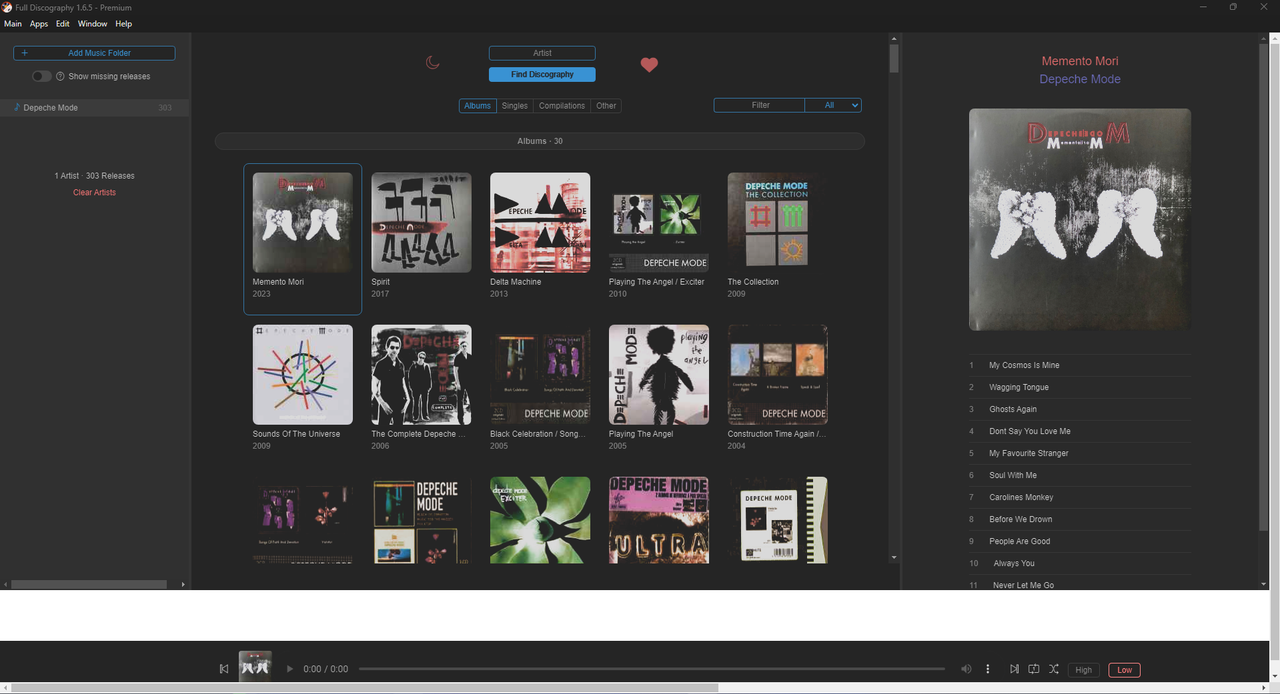Switch to the Albums tab
1280x694 pixels.
(x=478, y=106)
